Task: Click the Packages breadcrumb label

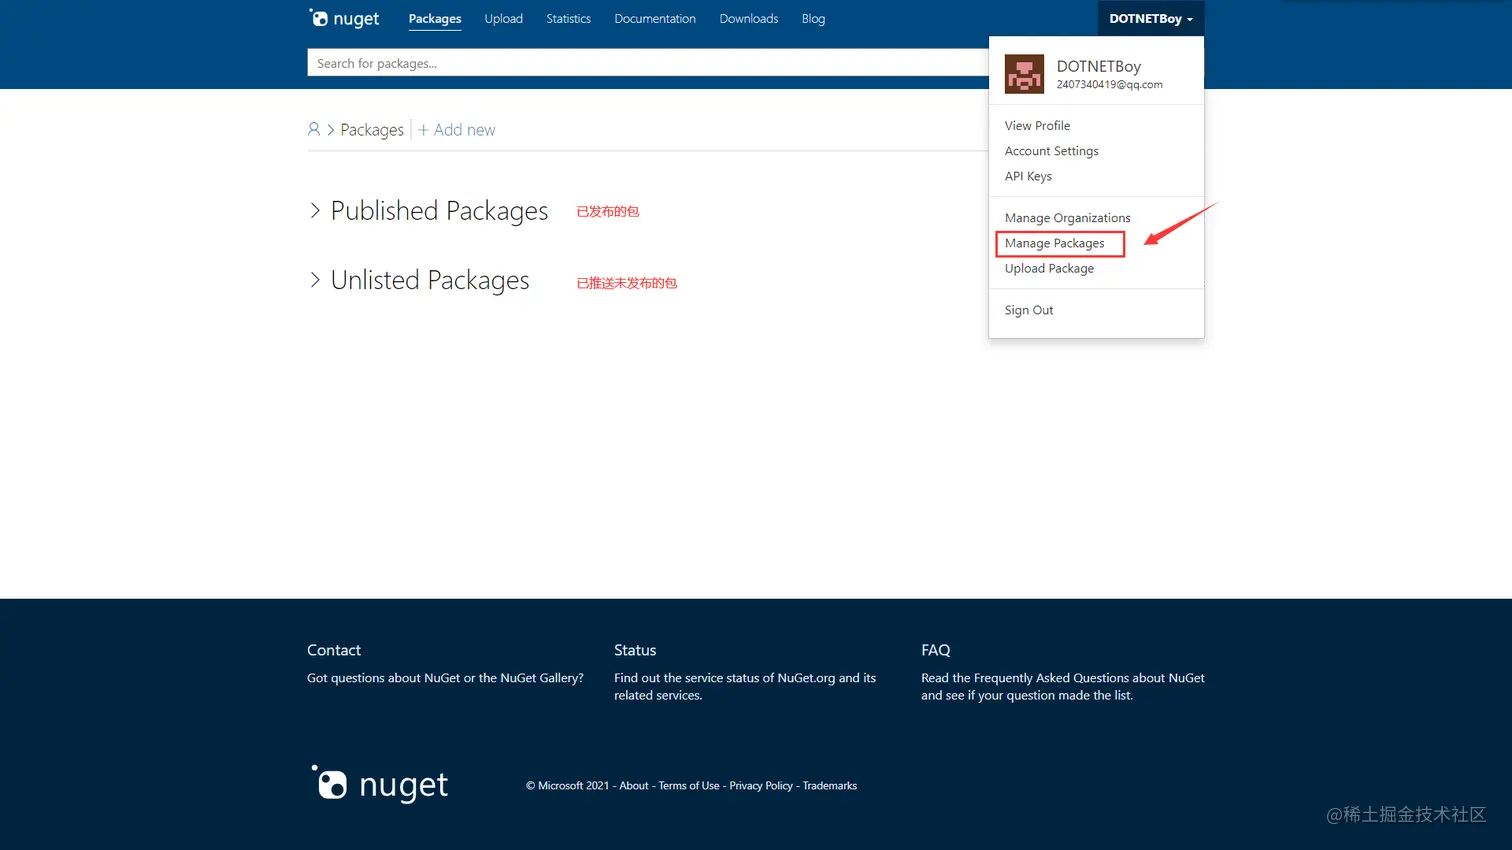Action: [372, 130]
